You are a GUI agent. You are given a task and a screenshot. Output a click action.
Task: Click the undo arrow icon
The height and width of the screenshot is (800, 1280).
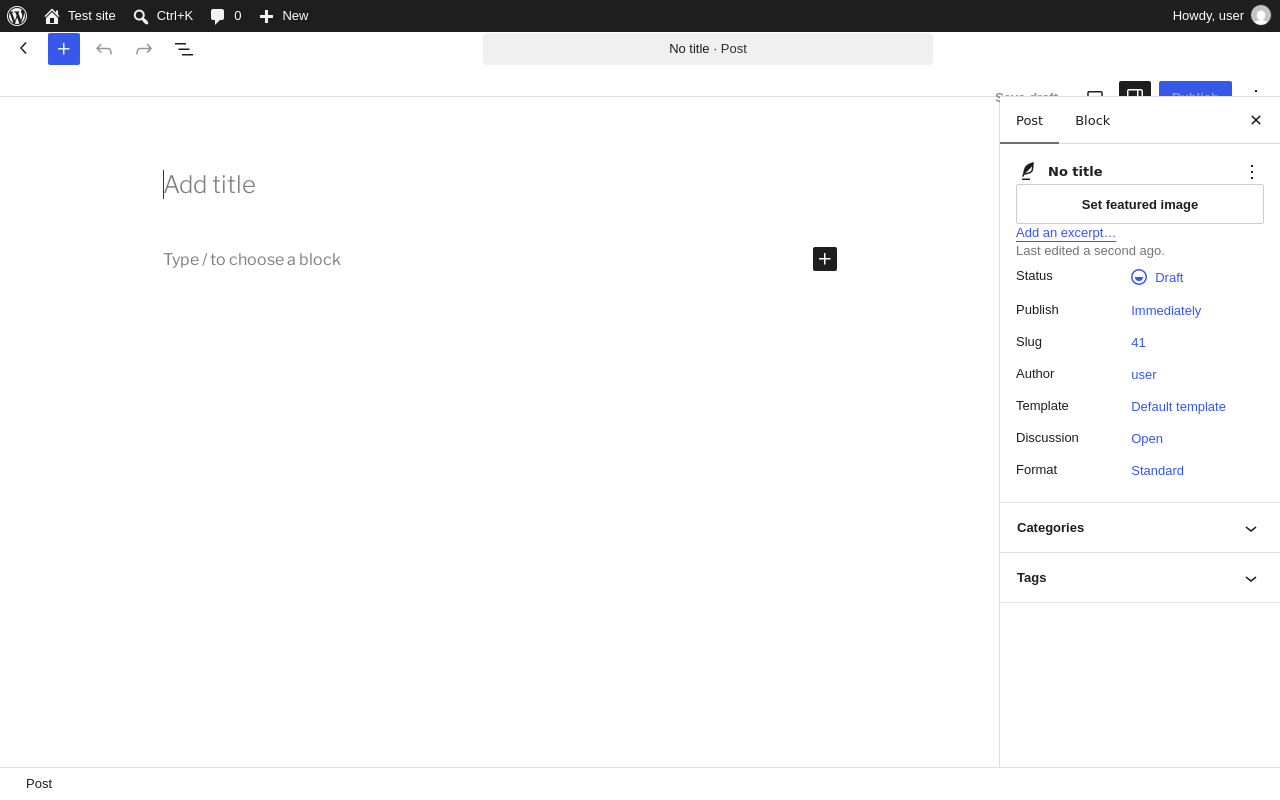pyautogui.click(x=104, y=49)
